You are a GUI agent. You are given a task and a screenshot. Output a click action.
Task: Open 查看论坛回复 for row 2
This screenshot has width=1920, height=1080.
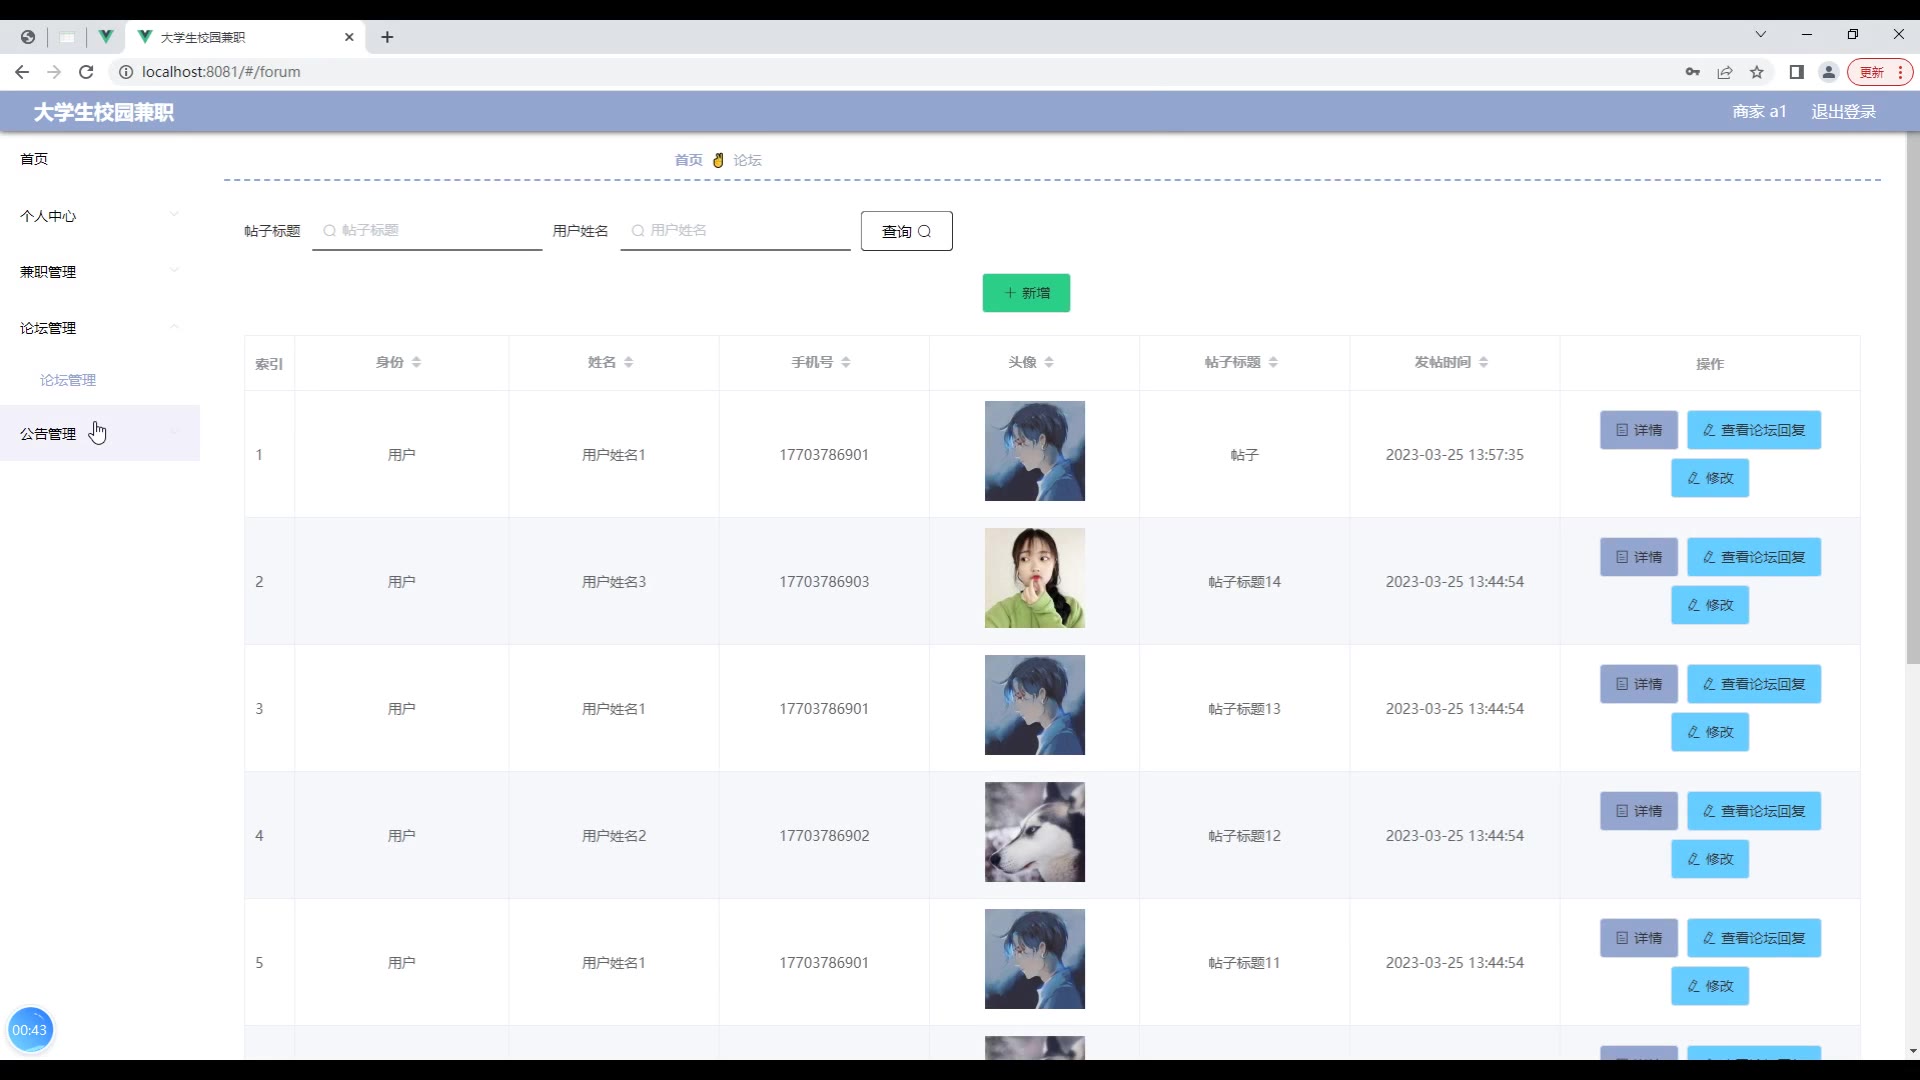(x=1753, y=557)
